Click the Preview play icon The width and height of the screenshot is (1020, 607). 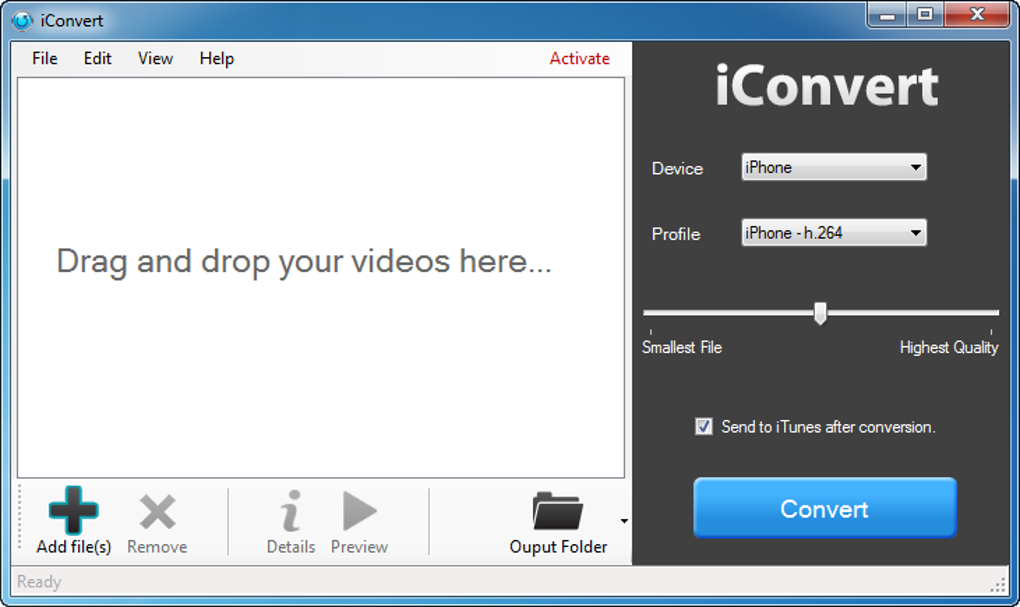click(x=359, y=511)
